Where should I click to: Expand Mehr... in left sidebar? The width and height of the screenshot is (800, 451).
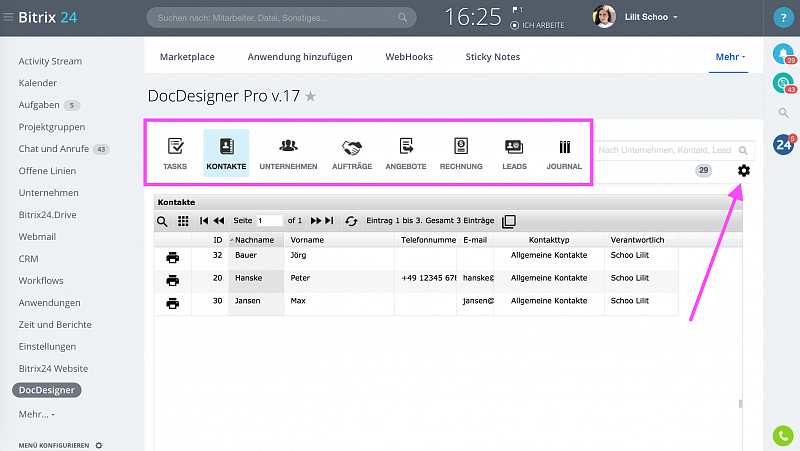click(37, 414)
